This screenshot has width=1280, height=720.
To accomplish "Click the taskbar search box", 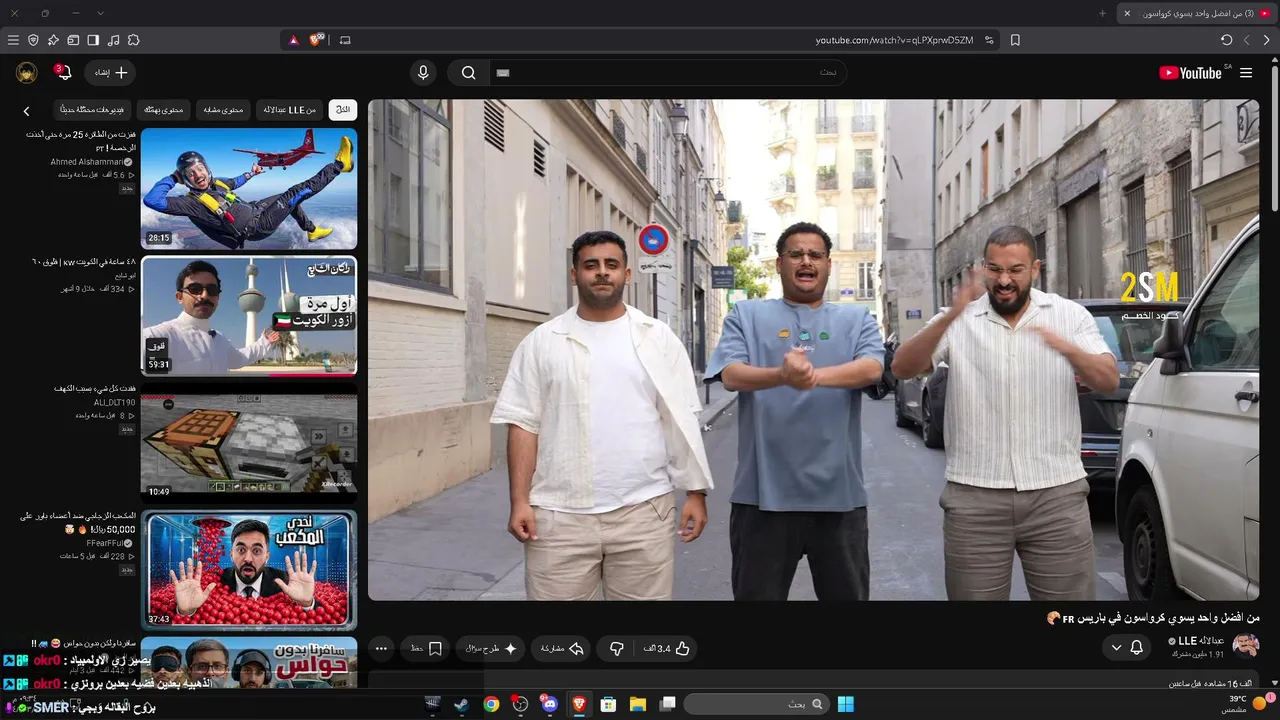I will pyautogui.click(x=757, y=704).
